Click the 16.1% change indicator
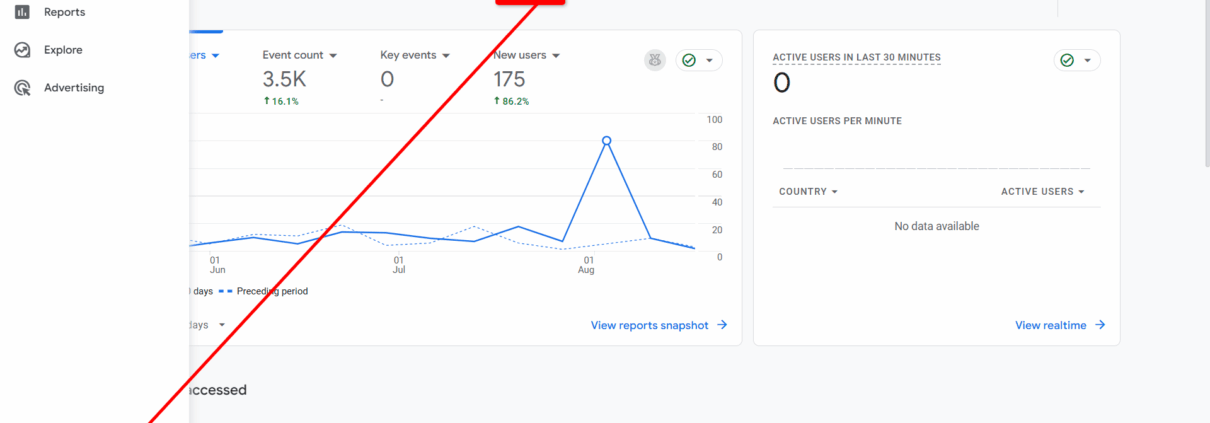Viewport: 1210px width, 423px height. 281,101
